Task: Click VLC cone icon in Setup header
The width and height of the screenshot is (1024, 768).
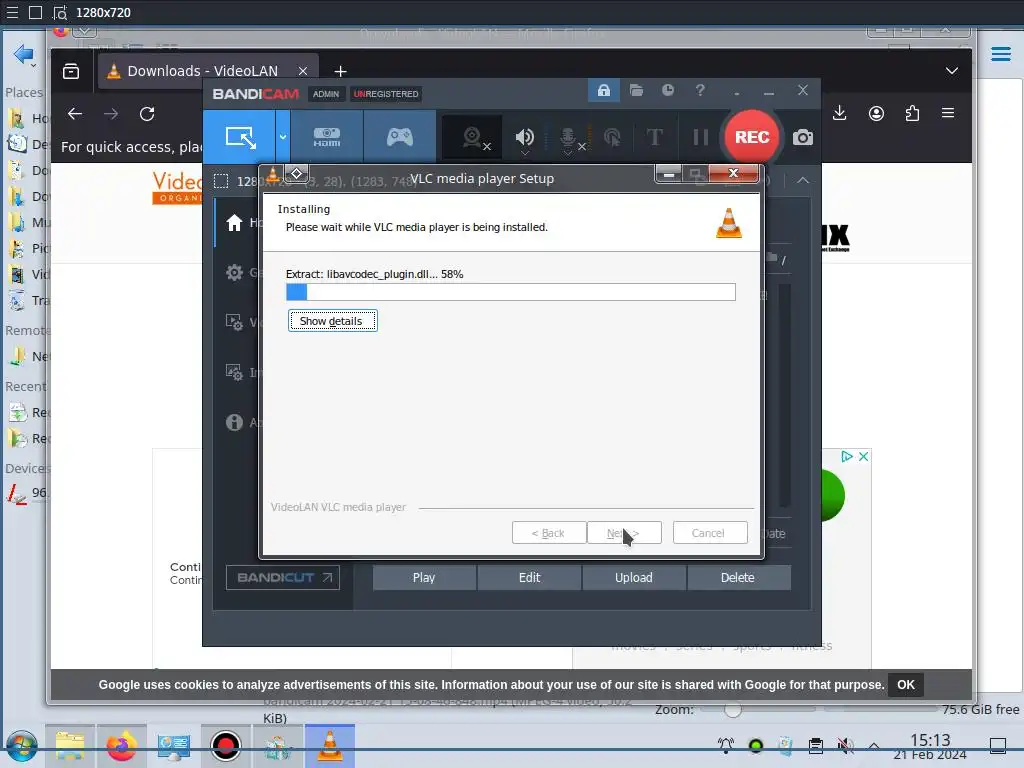Action: tap(729, 223)
